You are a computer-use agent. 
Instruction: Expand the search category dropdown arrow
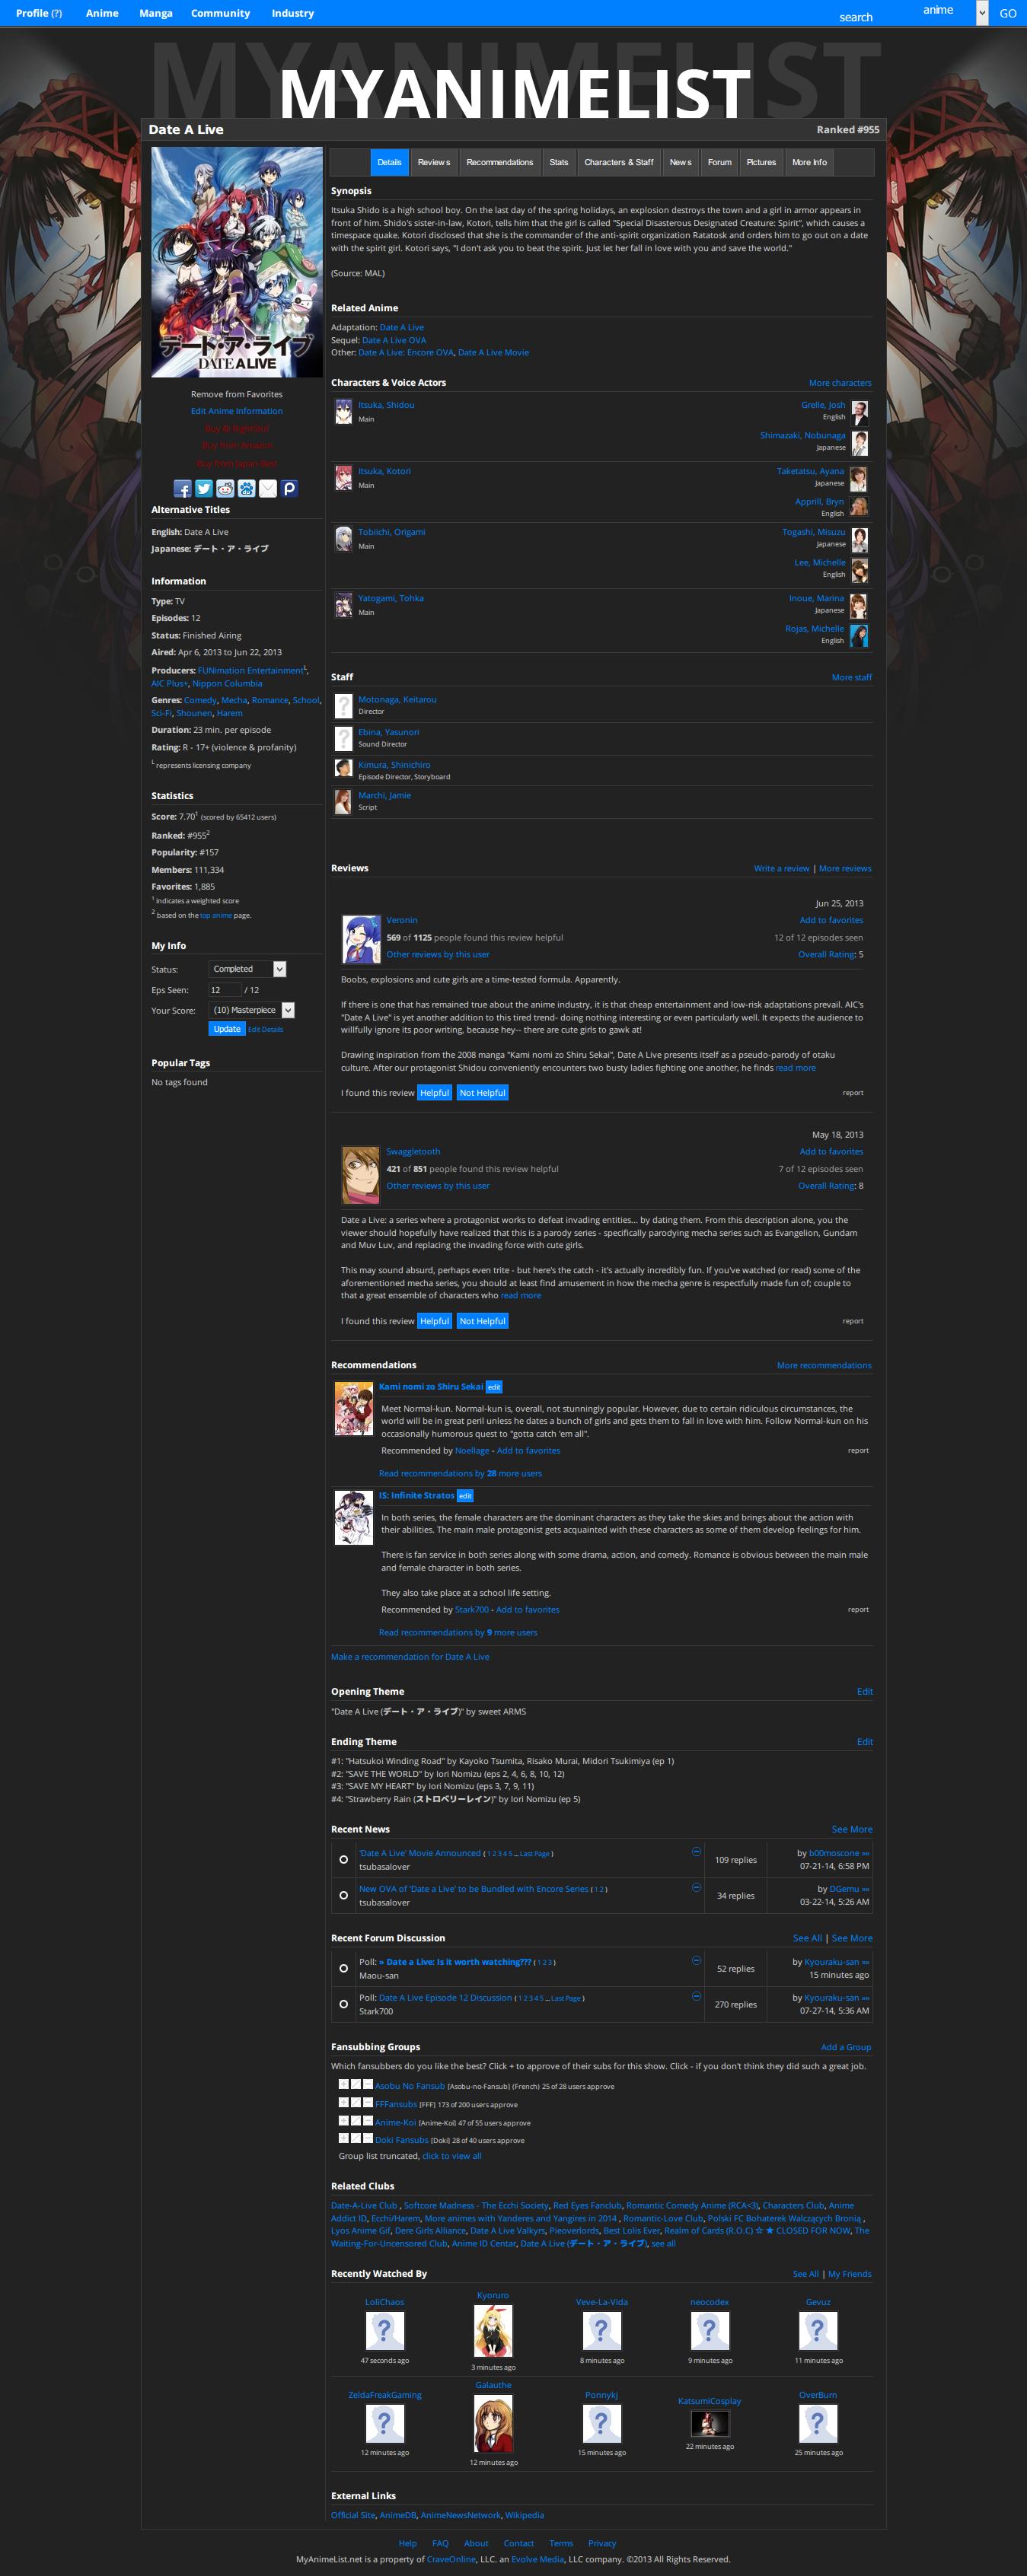coord(981,13)
